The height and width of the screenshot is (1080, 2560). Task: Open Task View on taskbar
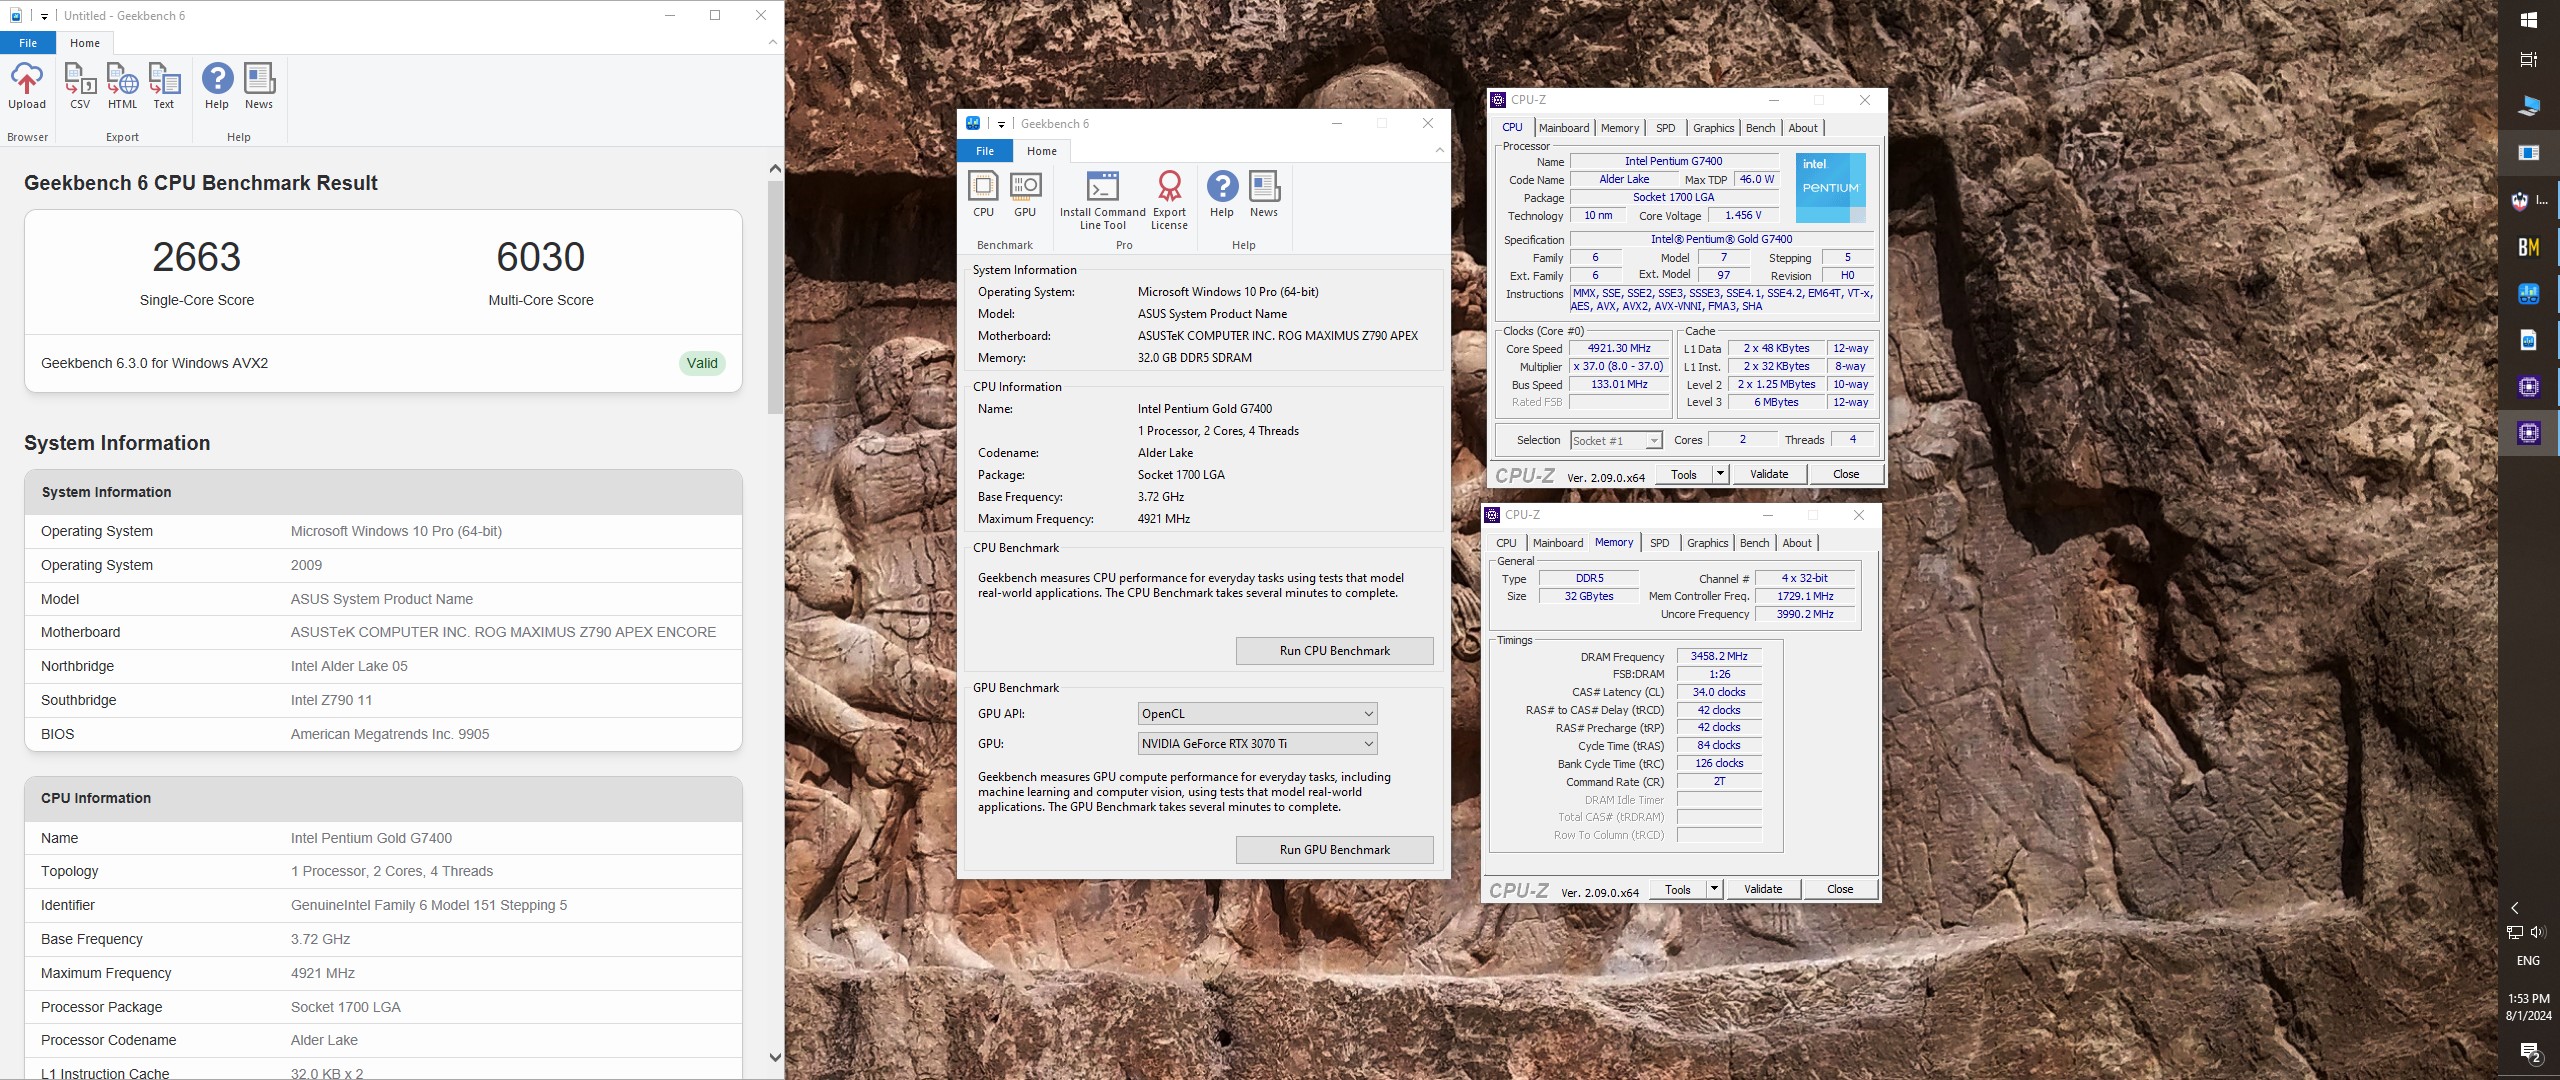(2529, 60)
